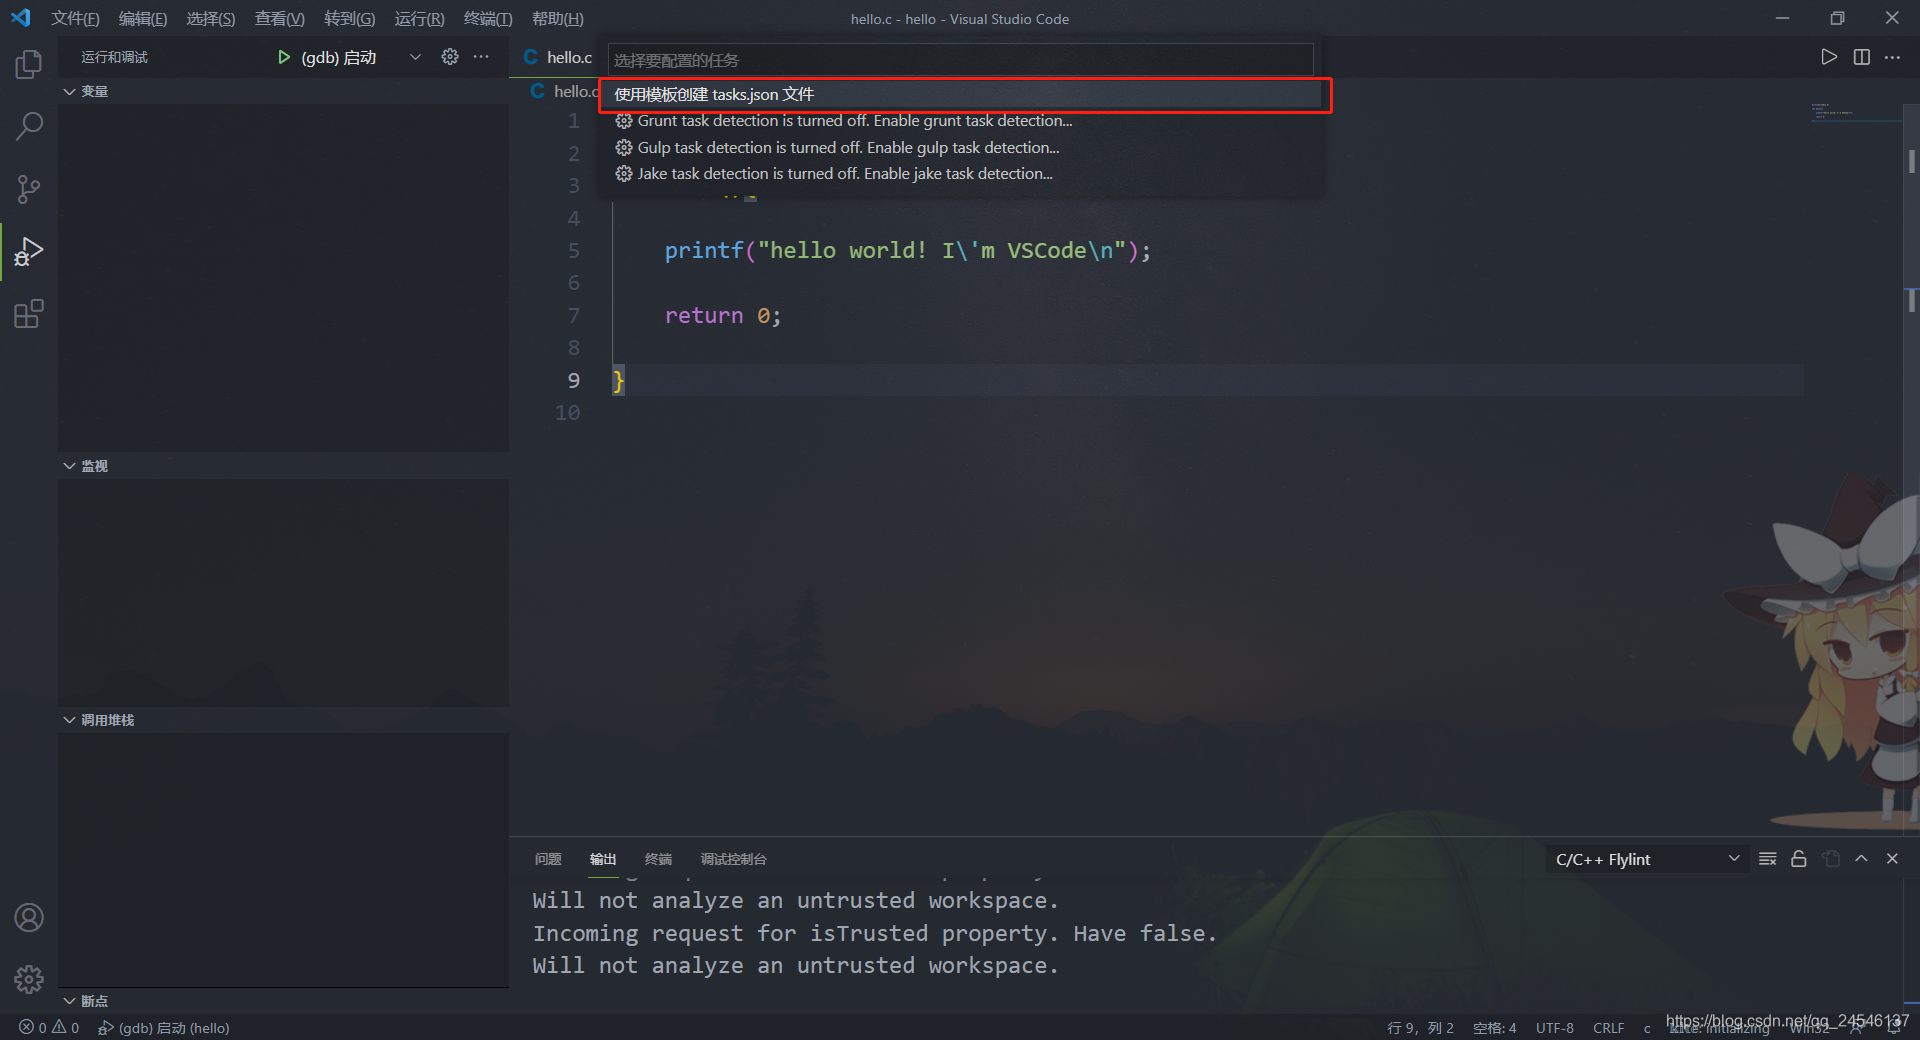This screenshot has height=1040, width=1920.
Task: Open the 转到(G) menu
Action: point(350,18)
